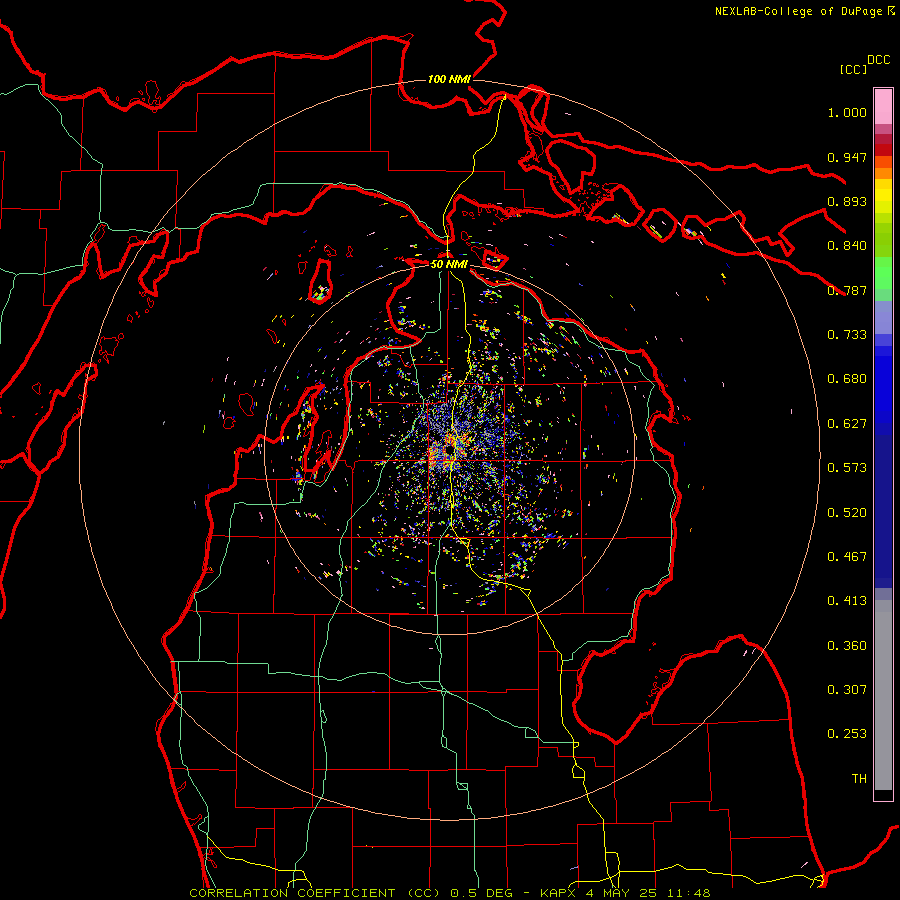The image size is (900, 900).
Task: Select the 0.573 color scale value
Action: 847,468
